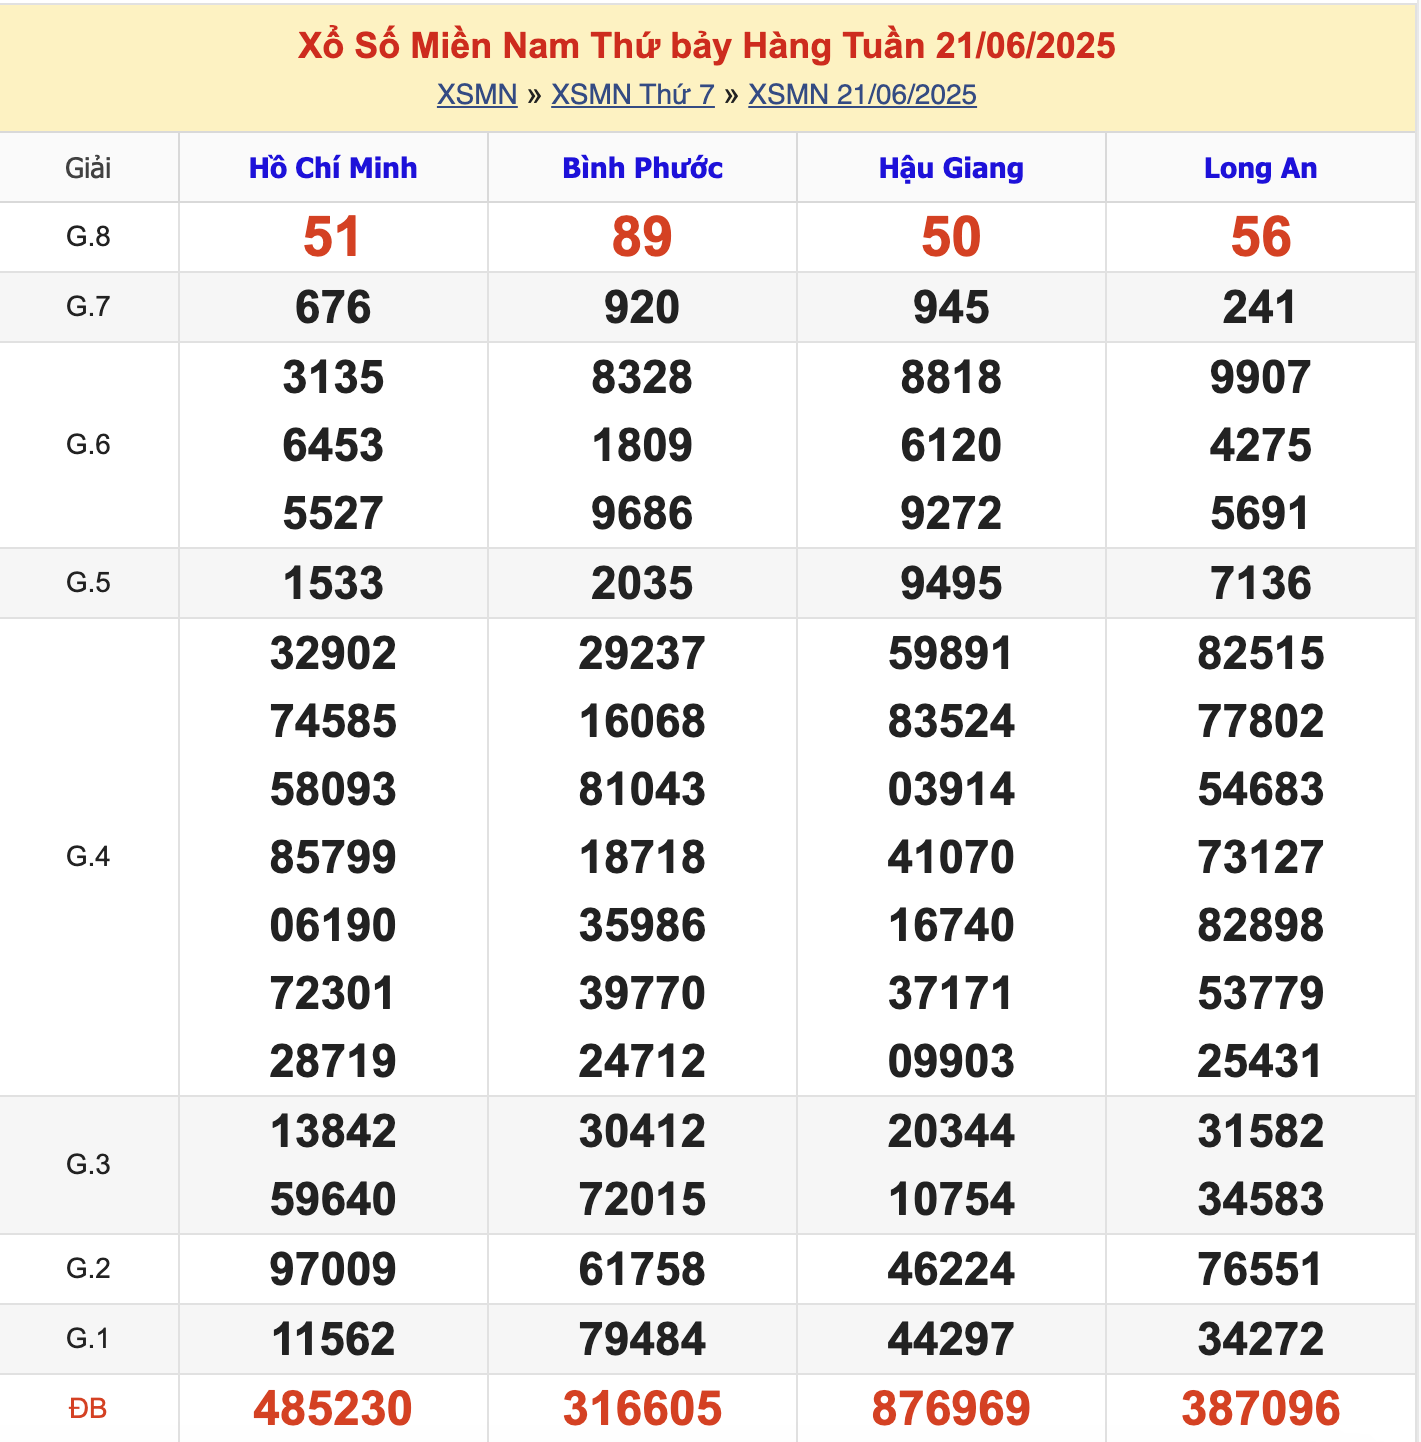Click the G.1 number 11562
Image resolution: width=1421 pixels, height=1442 pixels.
coord(333,1340)
